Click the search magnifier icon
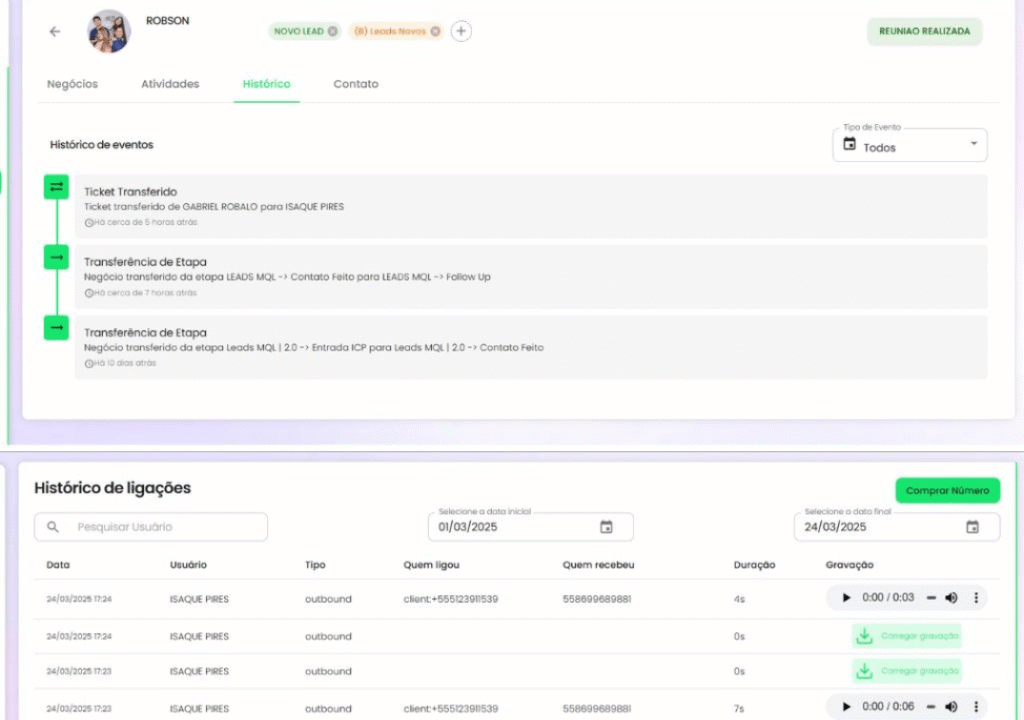The height and width of the screenshot is (720, 1024). point(53,527)
